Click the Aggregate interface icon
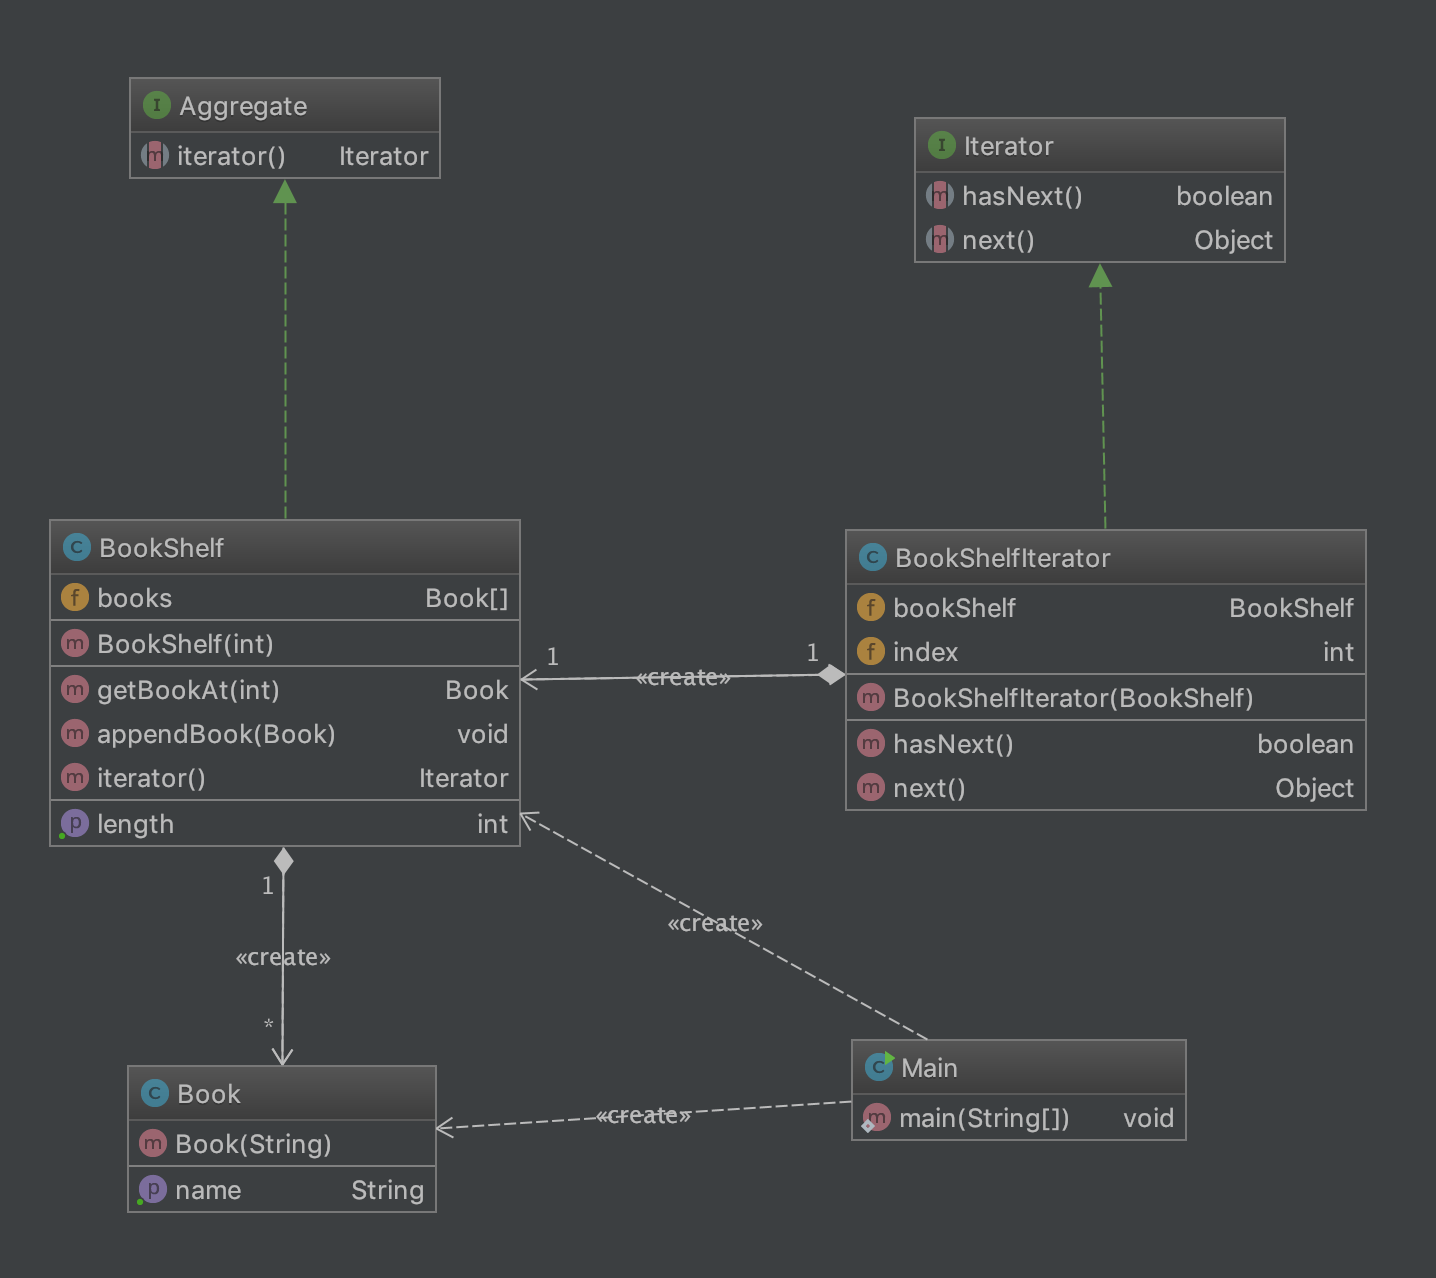The width and height of the screenshot is (1436, 1278). click(157, 105)
